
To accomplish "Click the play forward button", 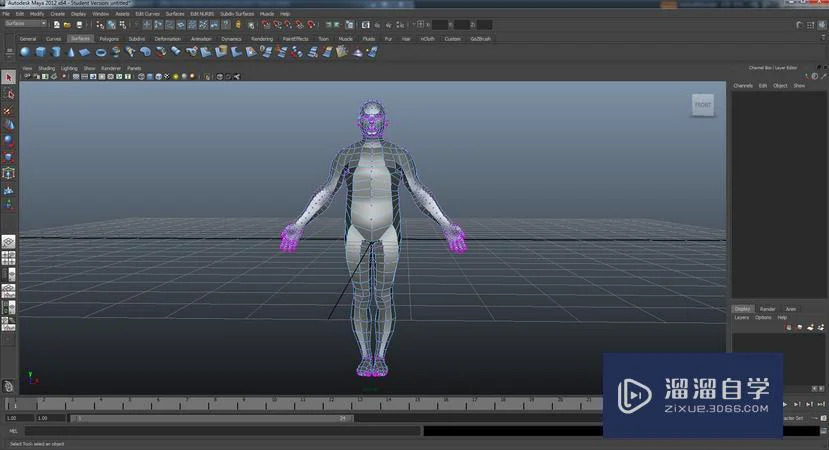I will (785, 405).
